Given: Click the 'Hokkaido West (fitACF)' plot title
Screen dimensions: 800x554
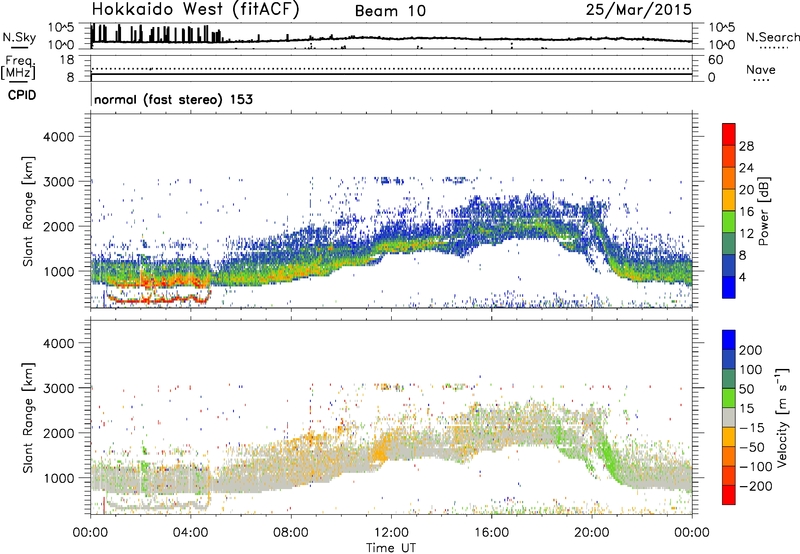Looking at the screenshot, I should 195,10.
